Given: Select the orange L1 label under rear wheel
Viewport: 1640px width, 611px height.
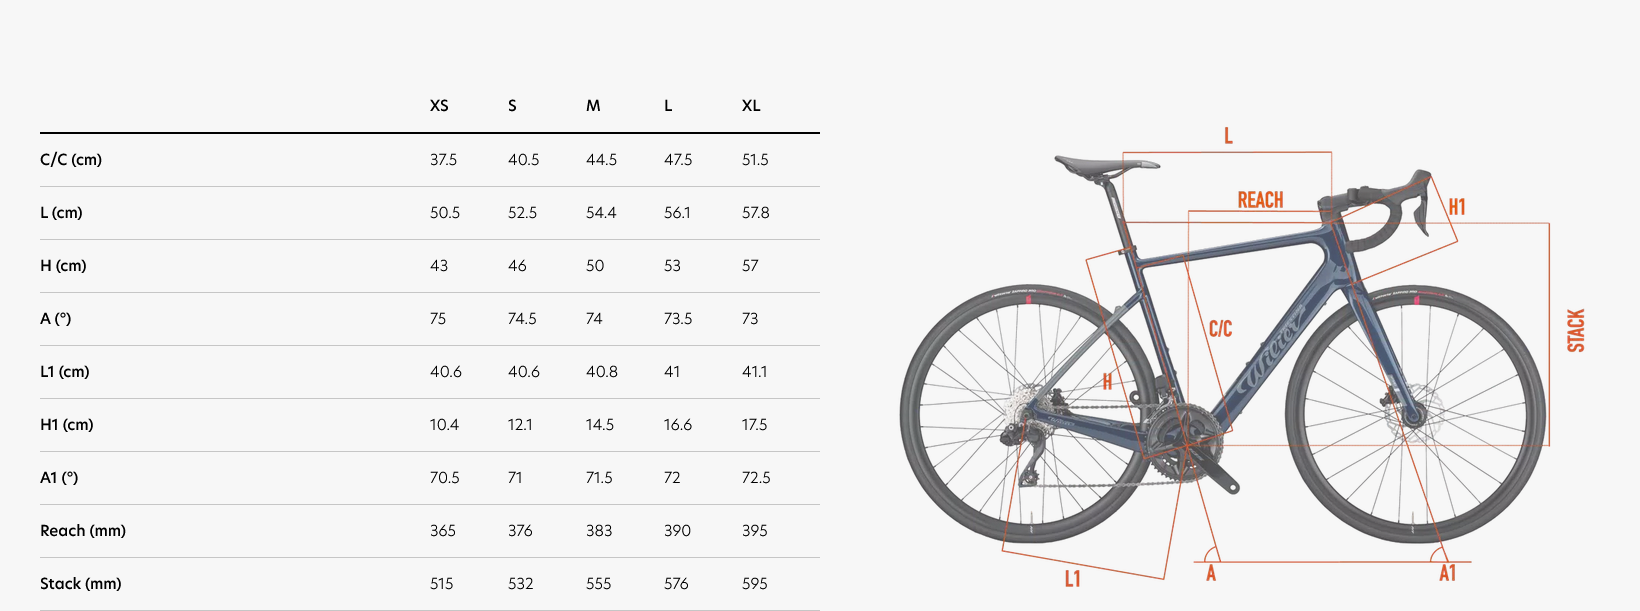Looking at the screenshot, I should pos(1072,579).
